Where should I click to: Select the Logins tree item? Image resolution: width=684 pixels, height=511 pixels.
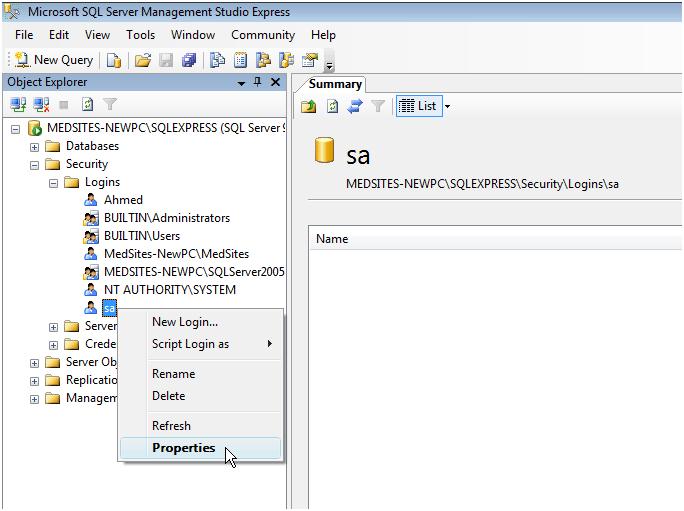point(102,182)
